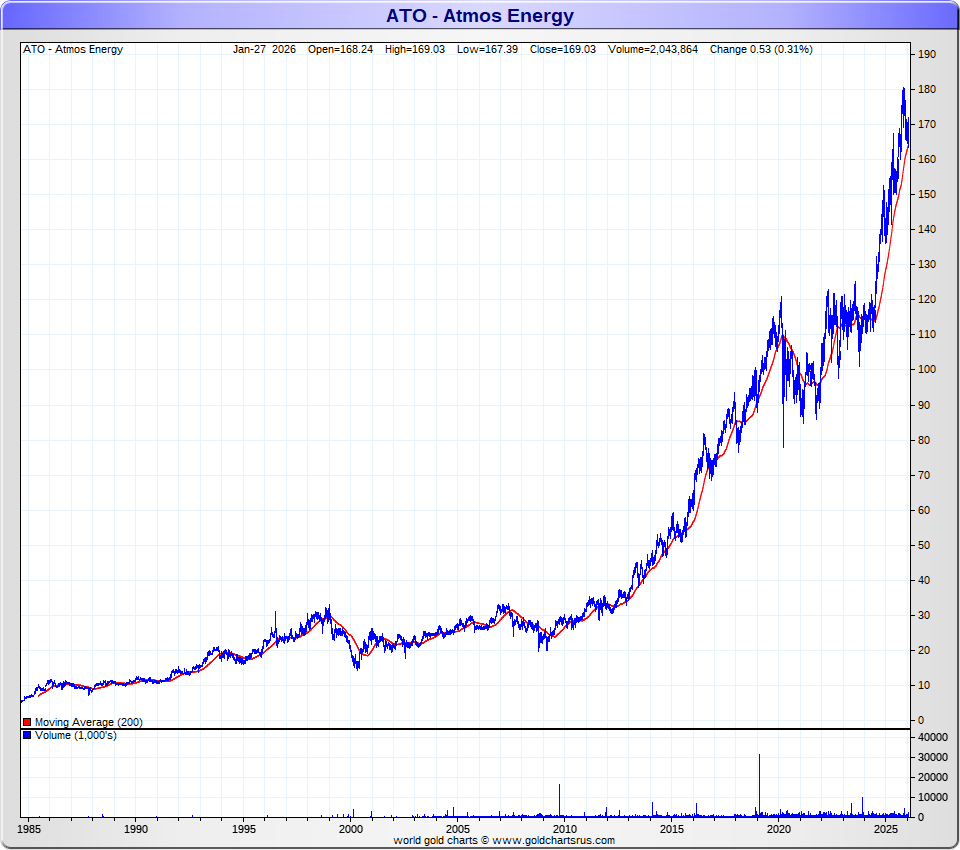Click the price peak near 180 in 2025

(904, 90)
